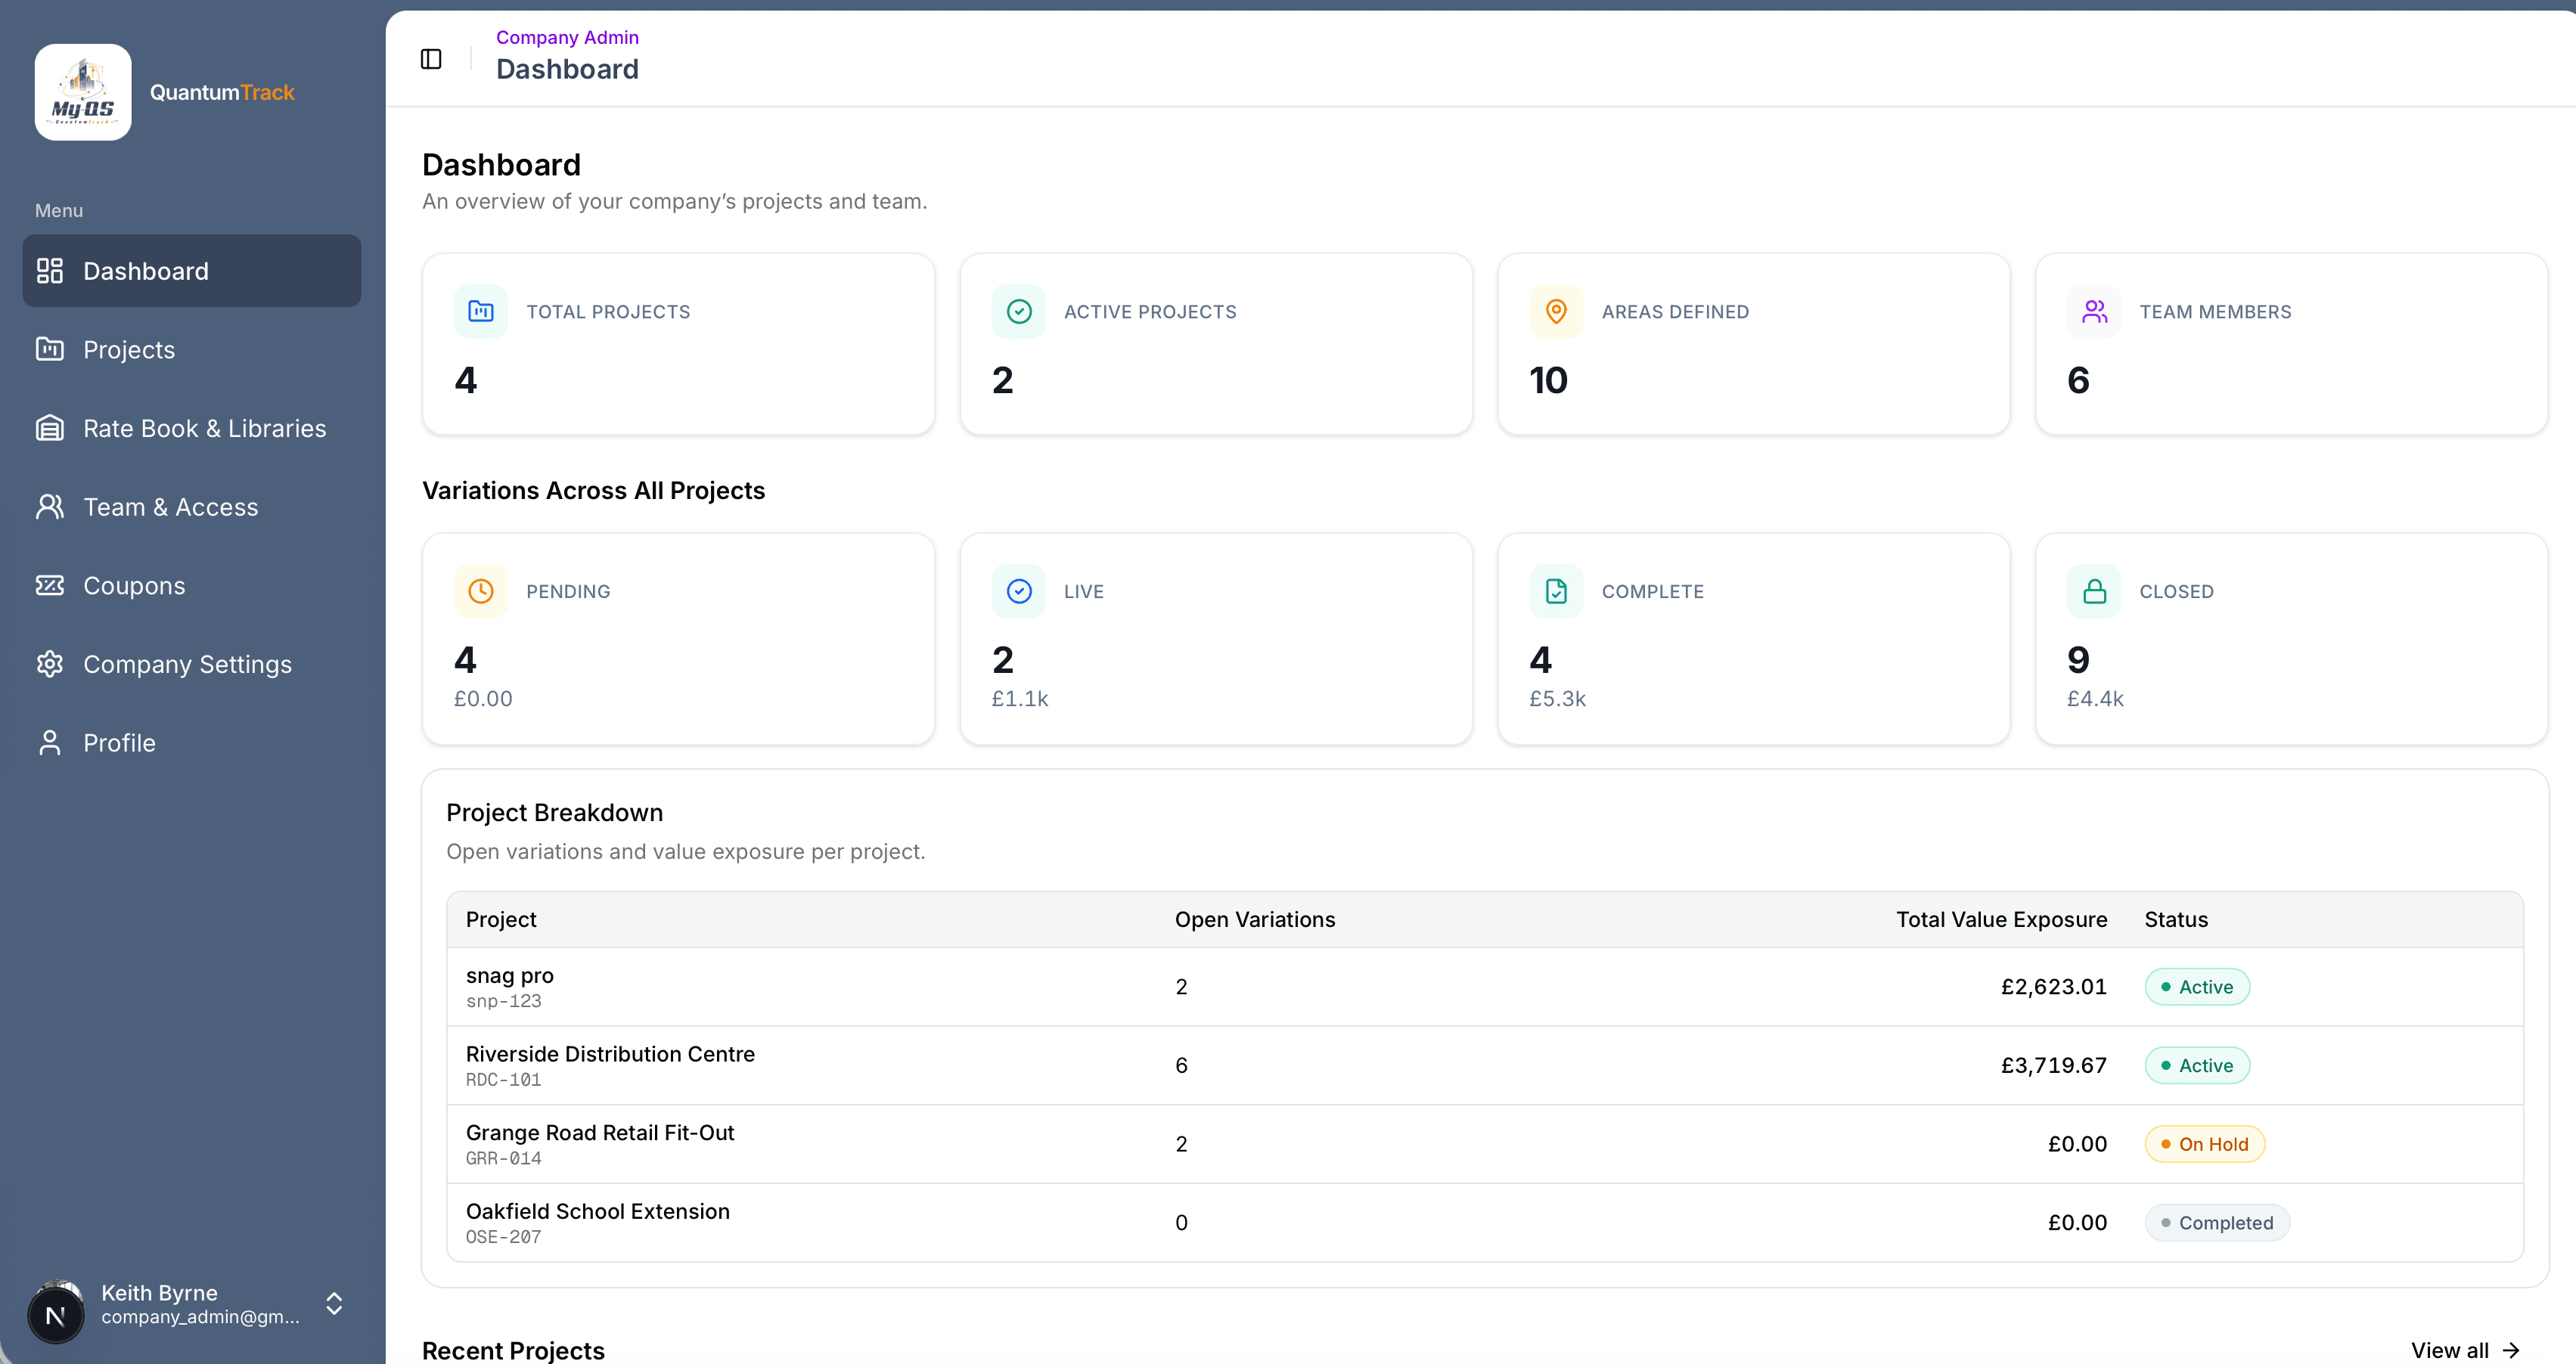Click the Company Admin breadcrumb
Screen dimensions: 2576x1364
click(x=567, y=37)
